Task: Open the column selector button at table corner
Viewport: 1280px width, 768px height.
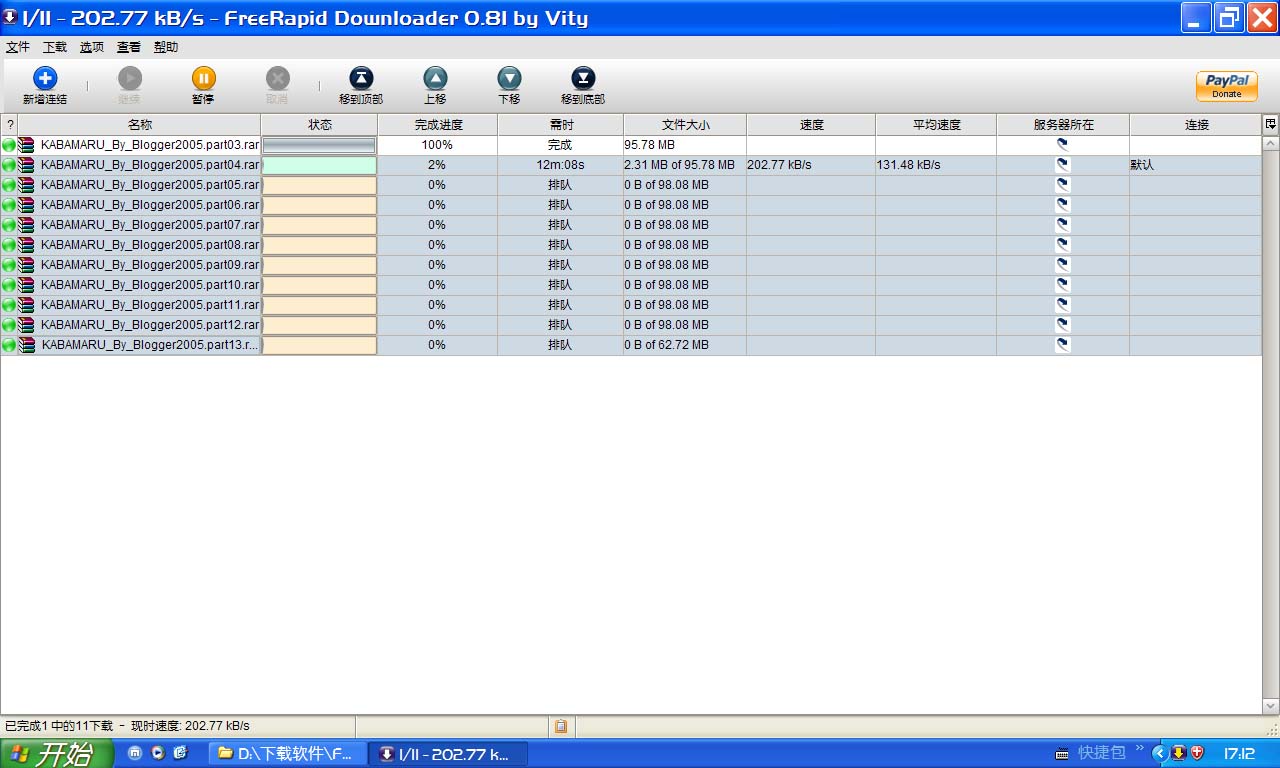Action: point(1271,124)
